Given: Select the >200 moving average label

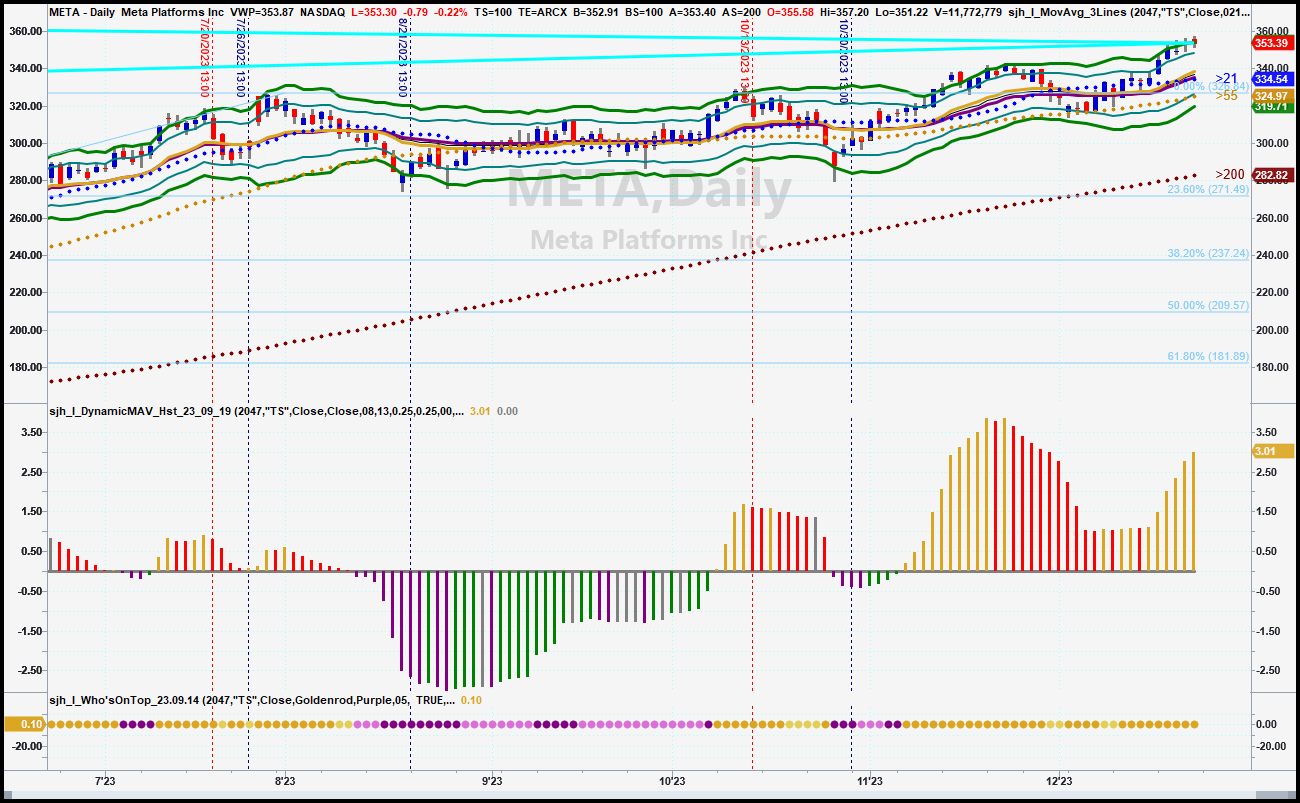Looking at the screenshot, I should click(1229, 175).
